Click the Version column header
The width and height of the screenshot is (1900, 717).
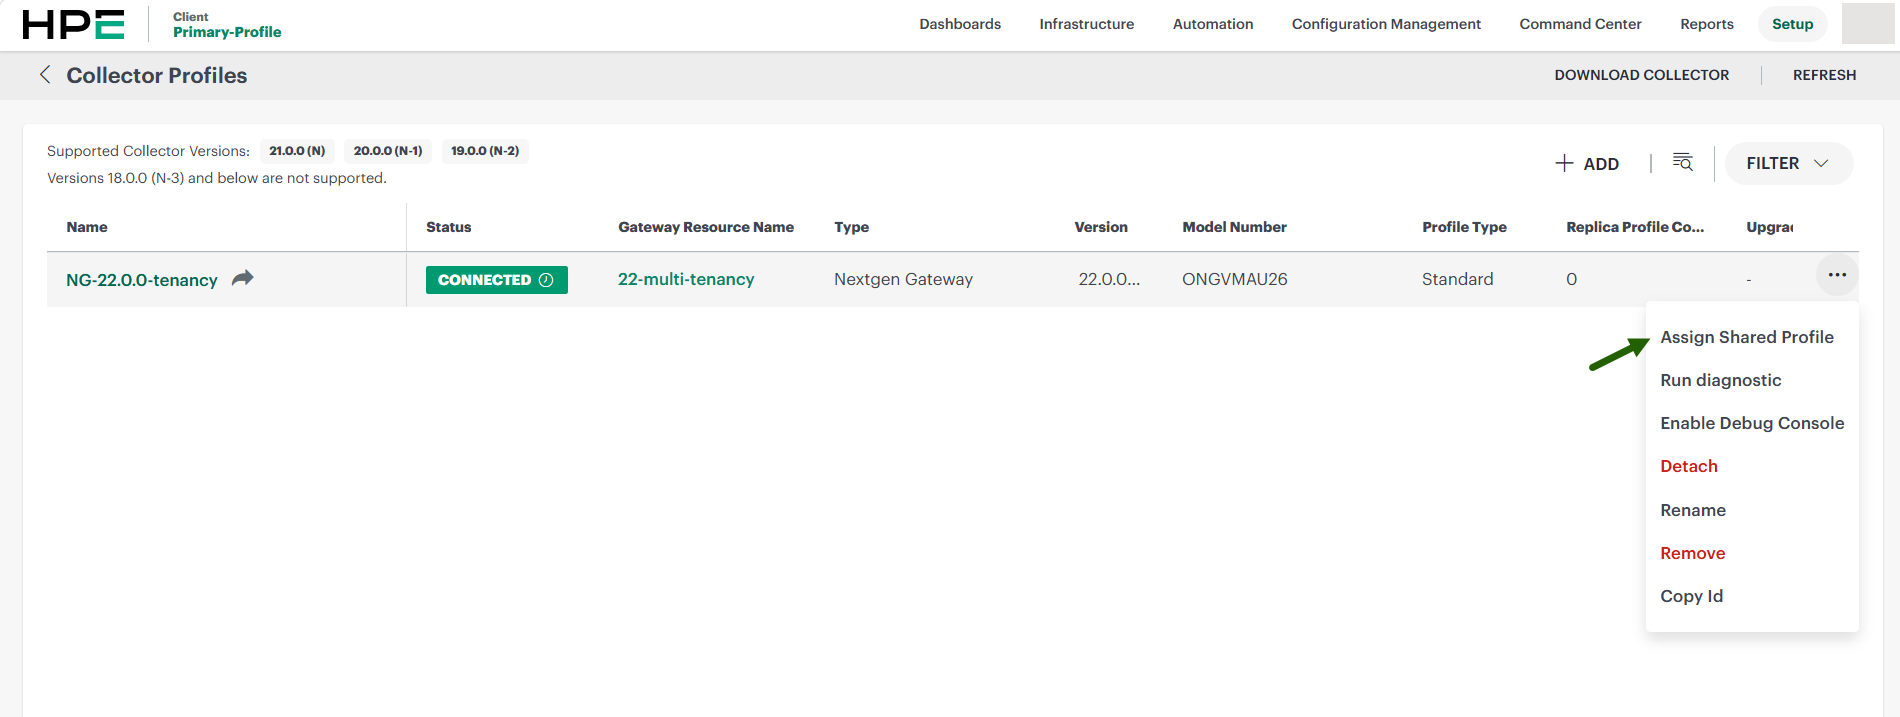pyautogui.click(x=1101, y=227)
